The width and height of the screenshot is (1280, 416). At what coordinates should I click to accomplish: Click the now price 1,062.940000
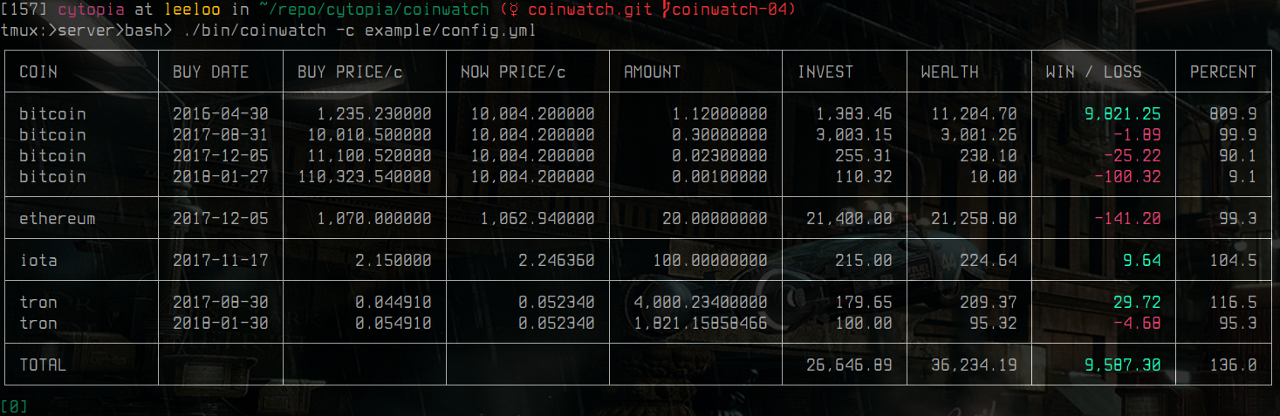pyautogui.click(x=538, y=218)
